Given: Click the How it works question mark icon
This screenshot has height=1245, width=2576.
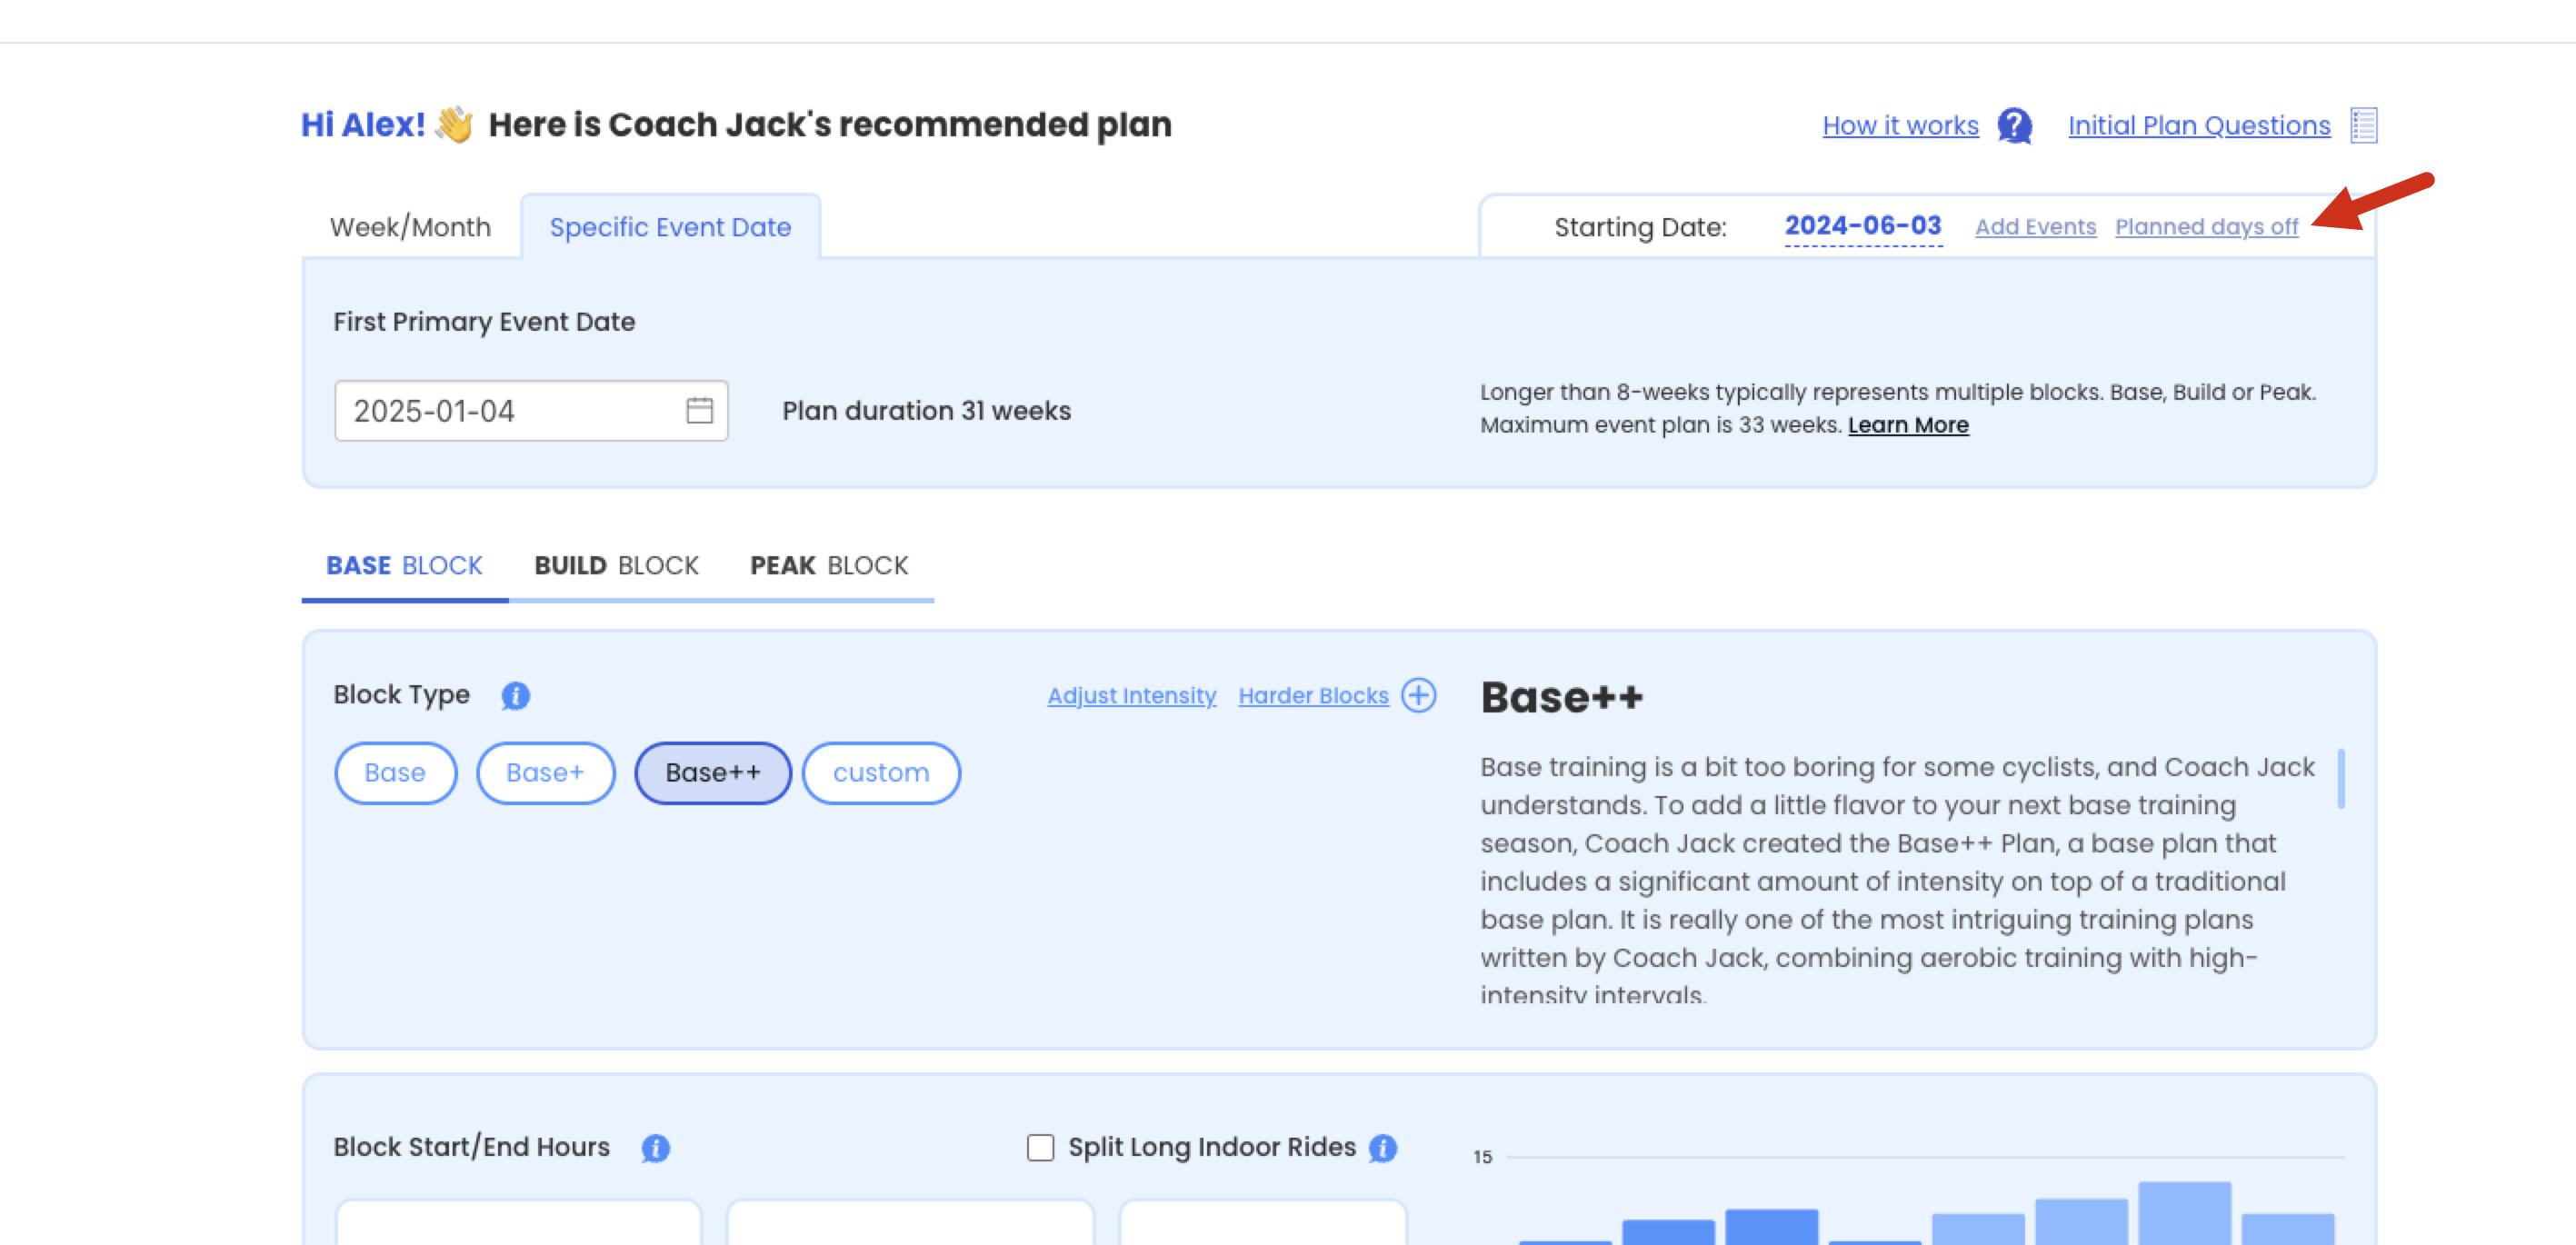Looking at the screenshot, I should (2014, 126).
